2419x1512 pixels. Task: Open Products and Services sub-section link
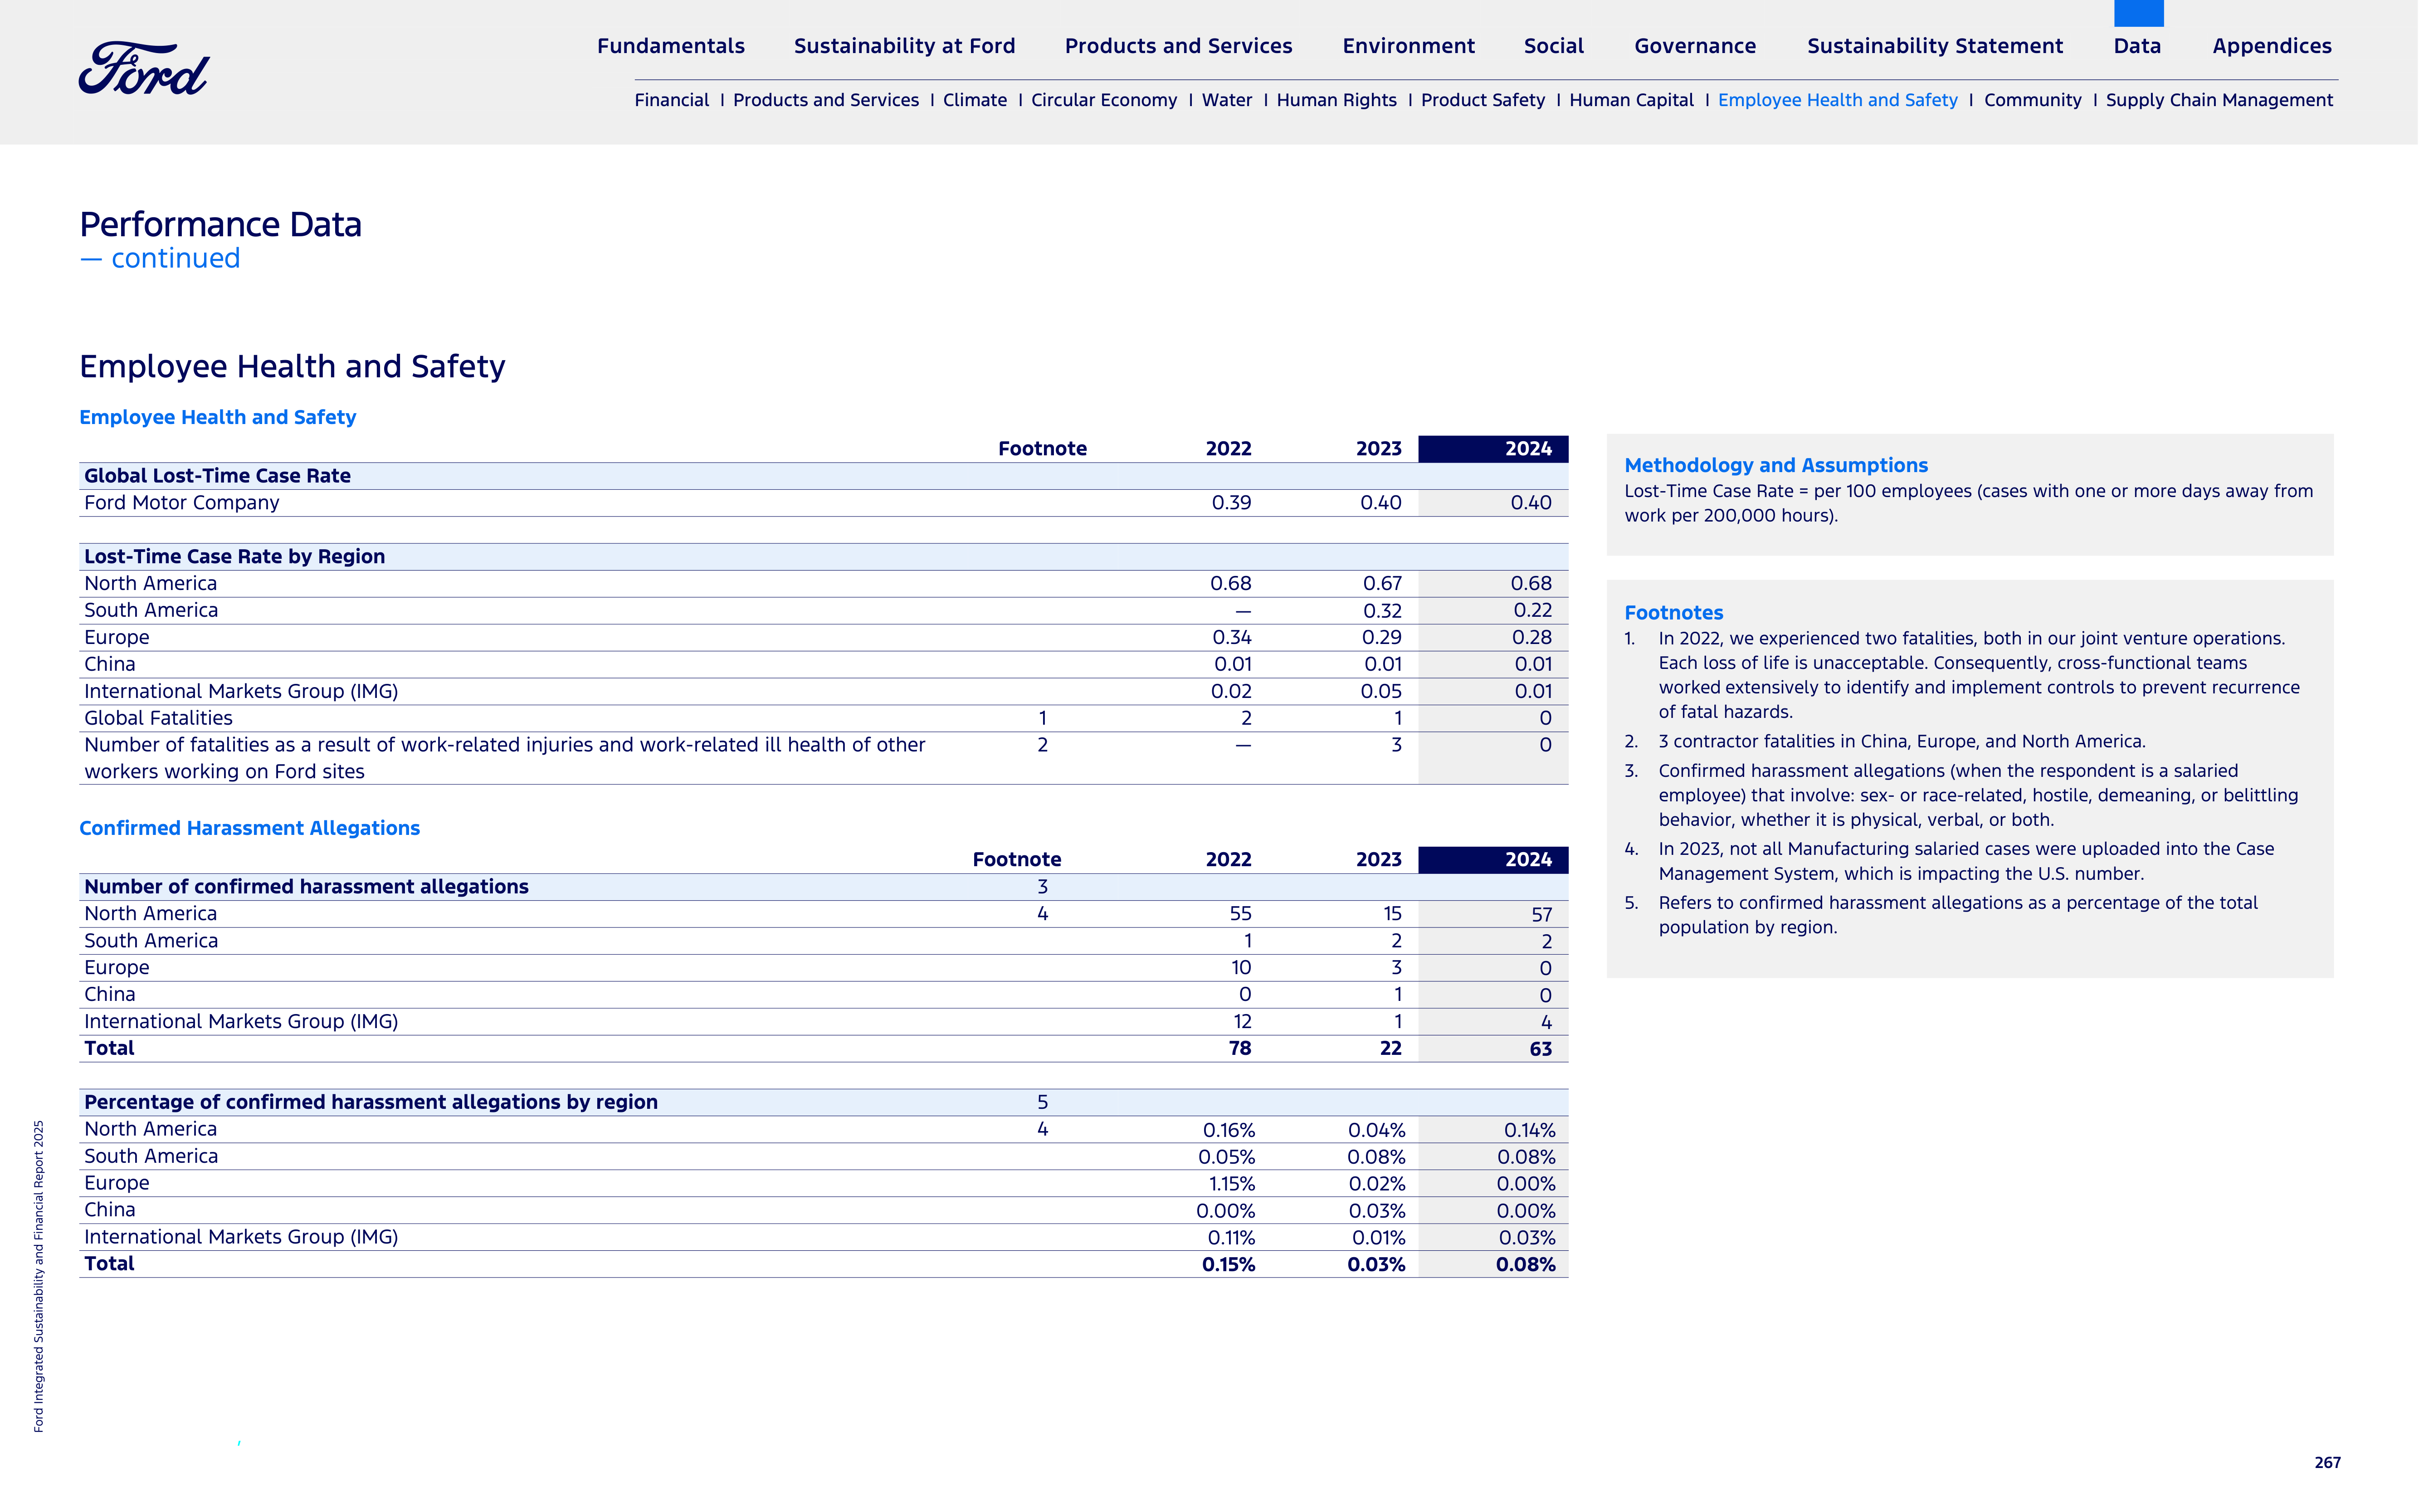click(826, 100)
